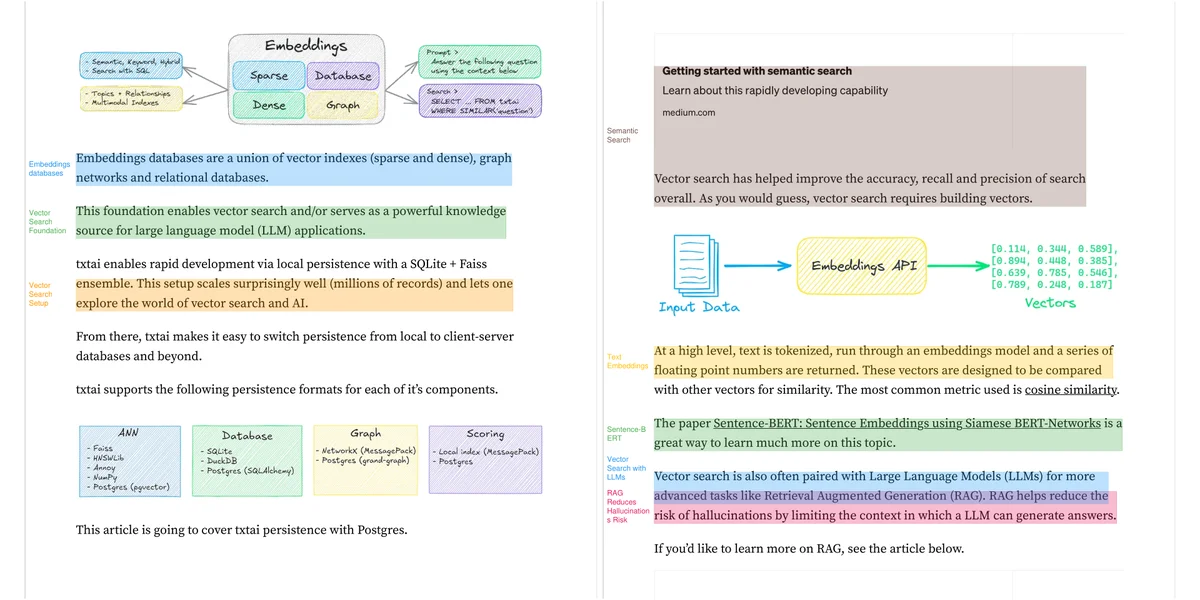Image resolution: width=1200 pixels, height=600 pixels.
Task: Click the purple Search SQL query box
Action: 481,99
